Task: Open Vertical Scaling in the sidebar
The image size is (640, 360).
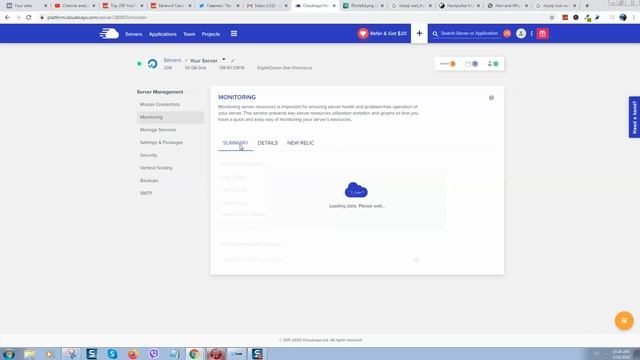Action: pos(156,168)
